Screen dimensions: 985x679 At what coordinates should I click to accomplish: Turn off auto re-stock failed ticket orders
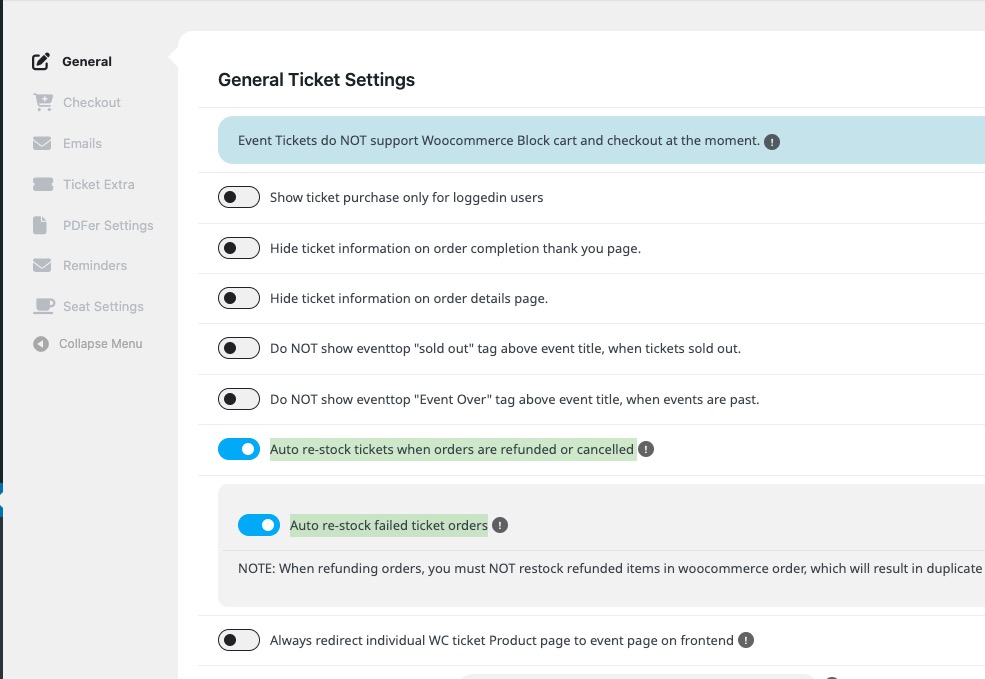coord(259,525)
